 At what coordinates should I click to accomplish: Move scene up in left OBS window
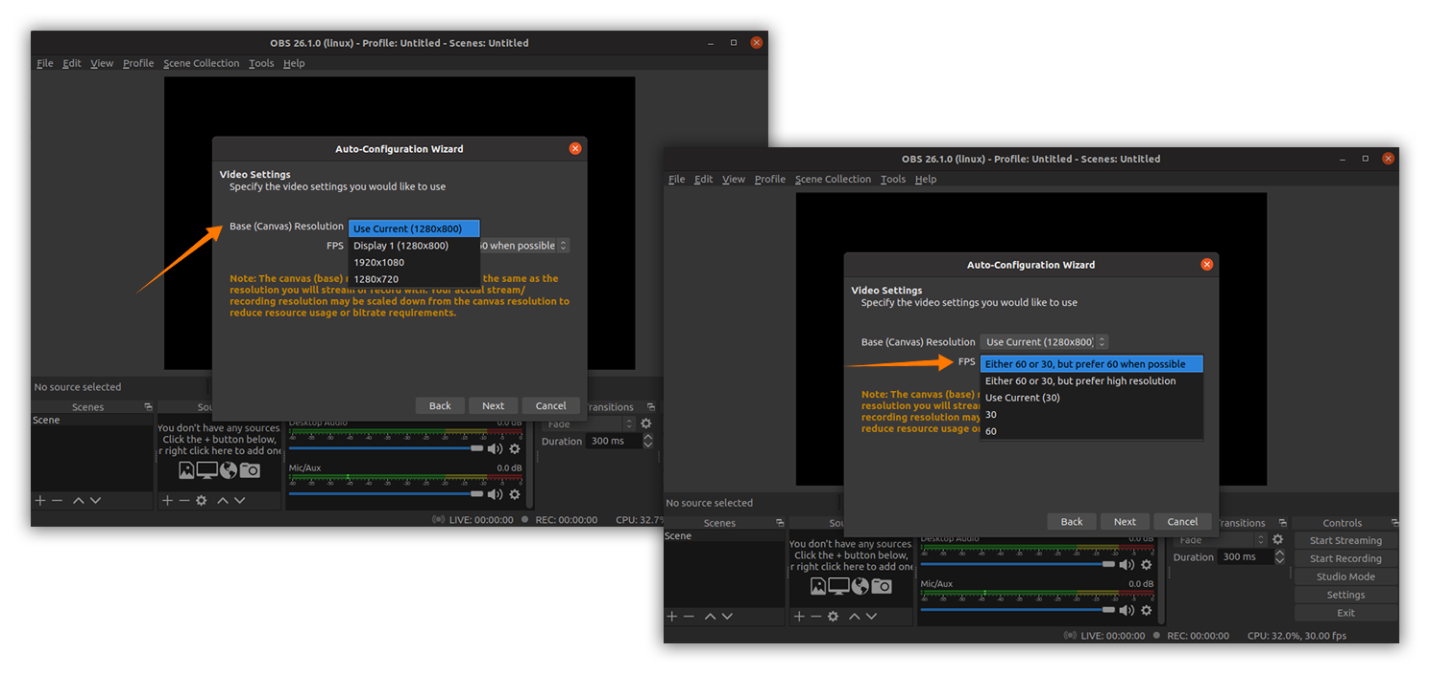pyautogui.click(x=78, y=500)
